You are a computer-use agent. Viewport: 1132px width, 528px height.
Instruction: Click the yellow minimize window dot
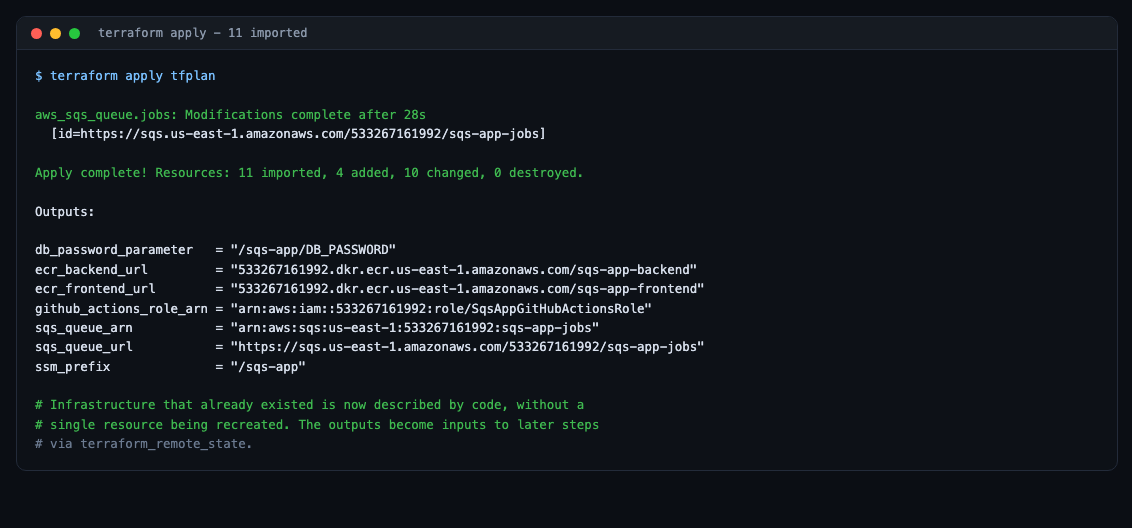56,33
